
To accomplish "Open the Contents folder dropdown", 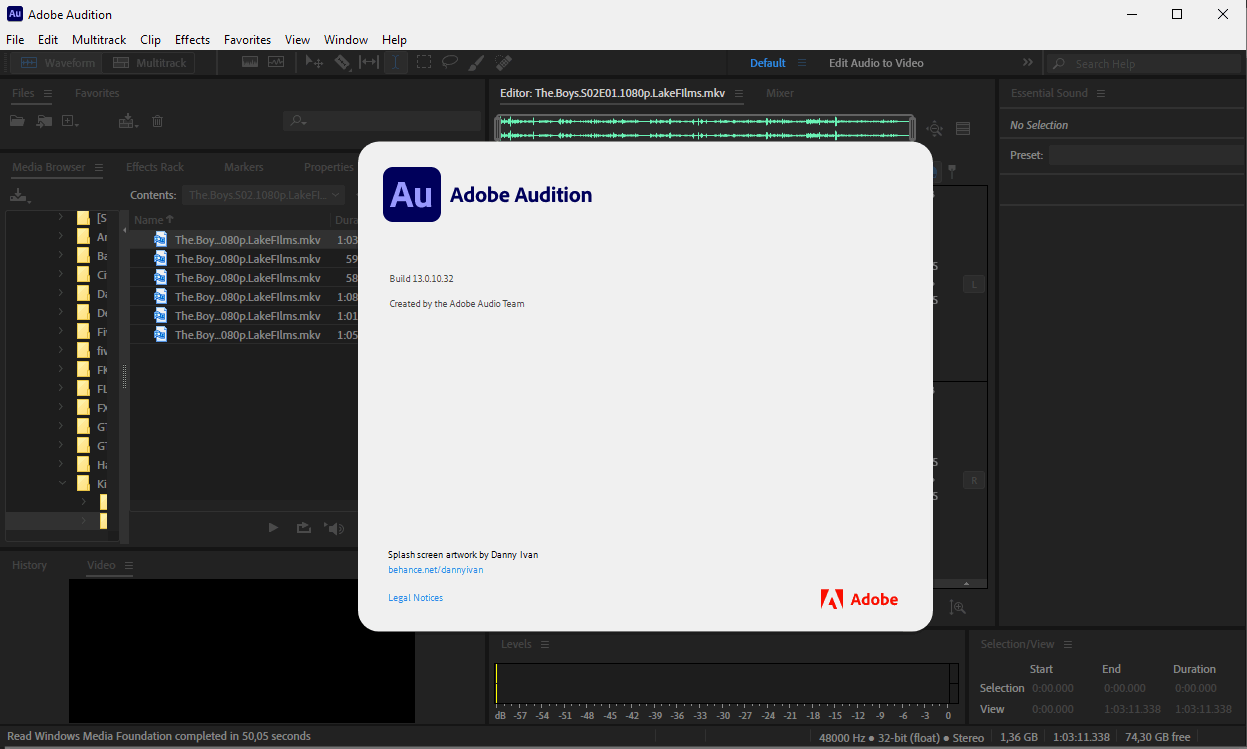I will tap(264, 195).
